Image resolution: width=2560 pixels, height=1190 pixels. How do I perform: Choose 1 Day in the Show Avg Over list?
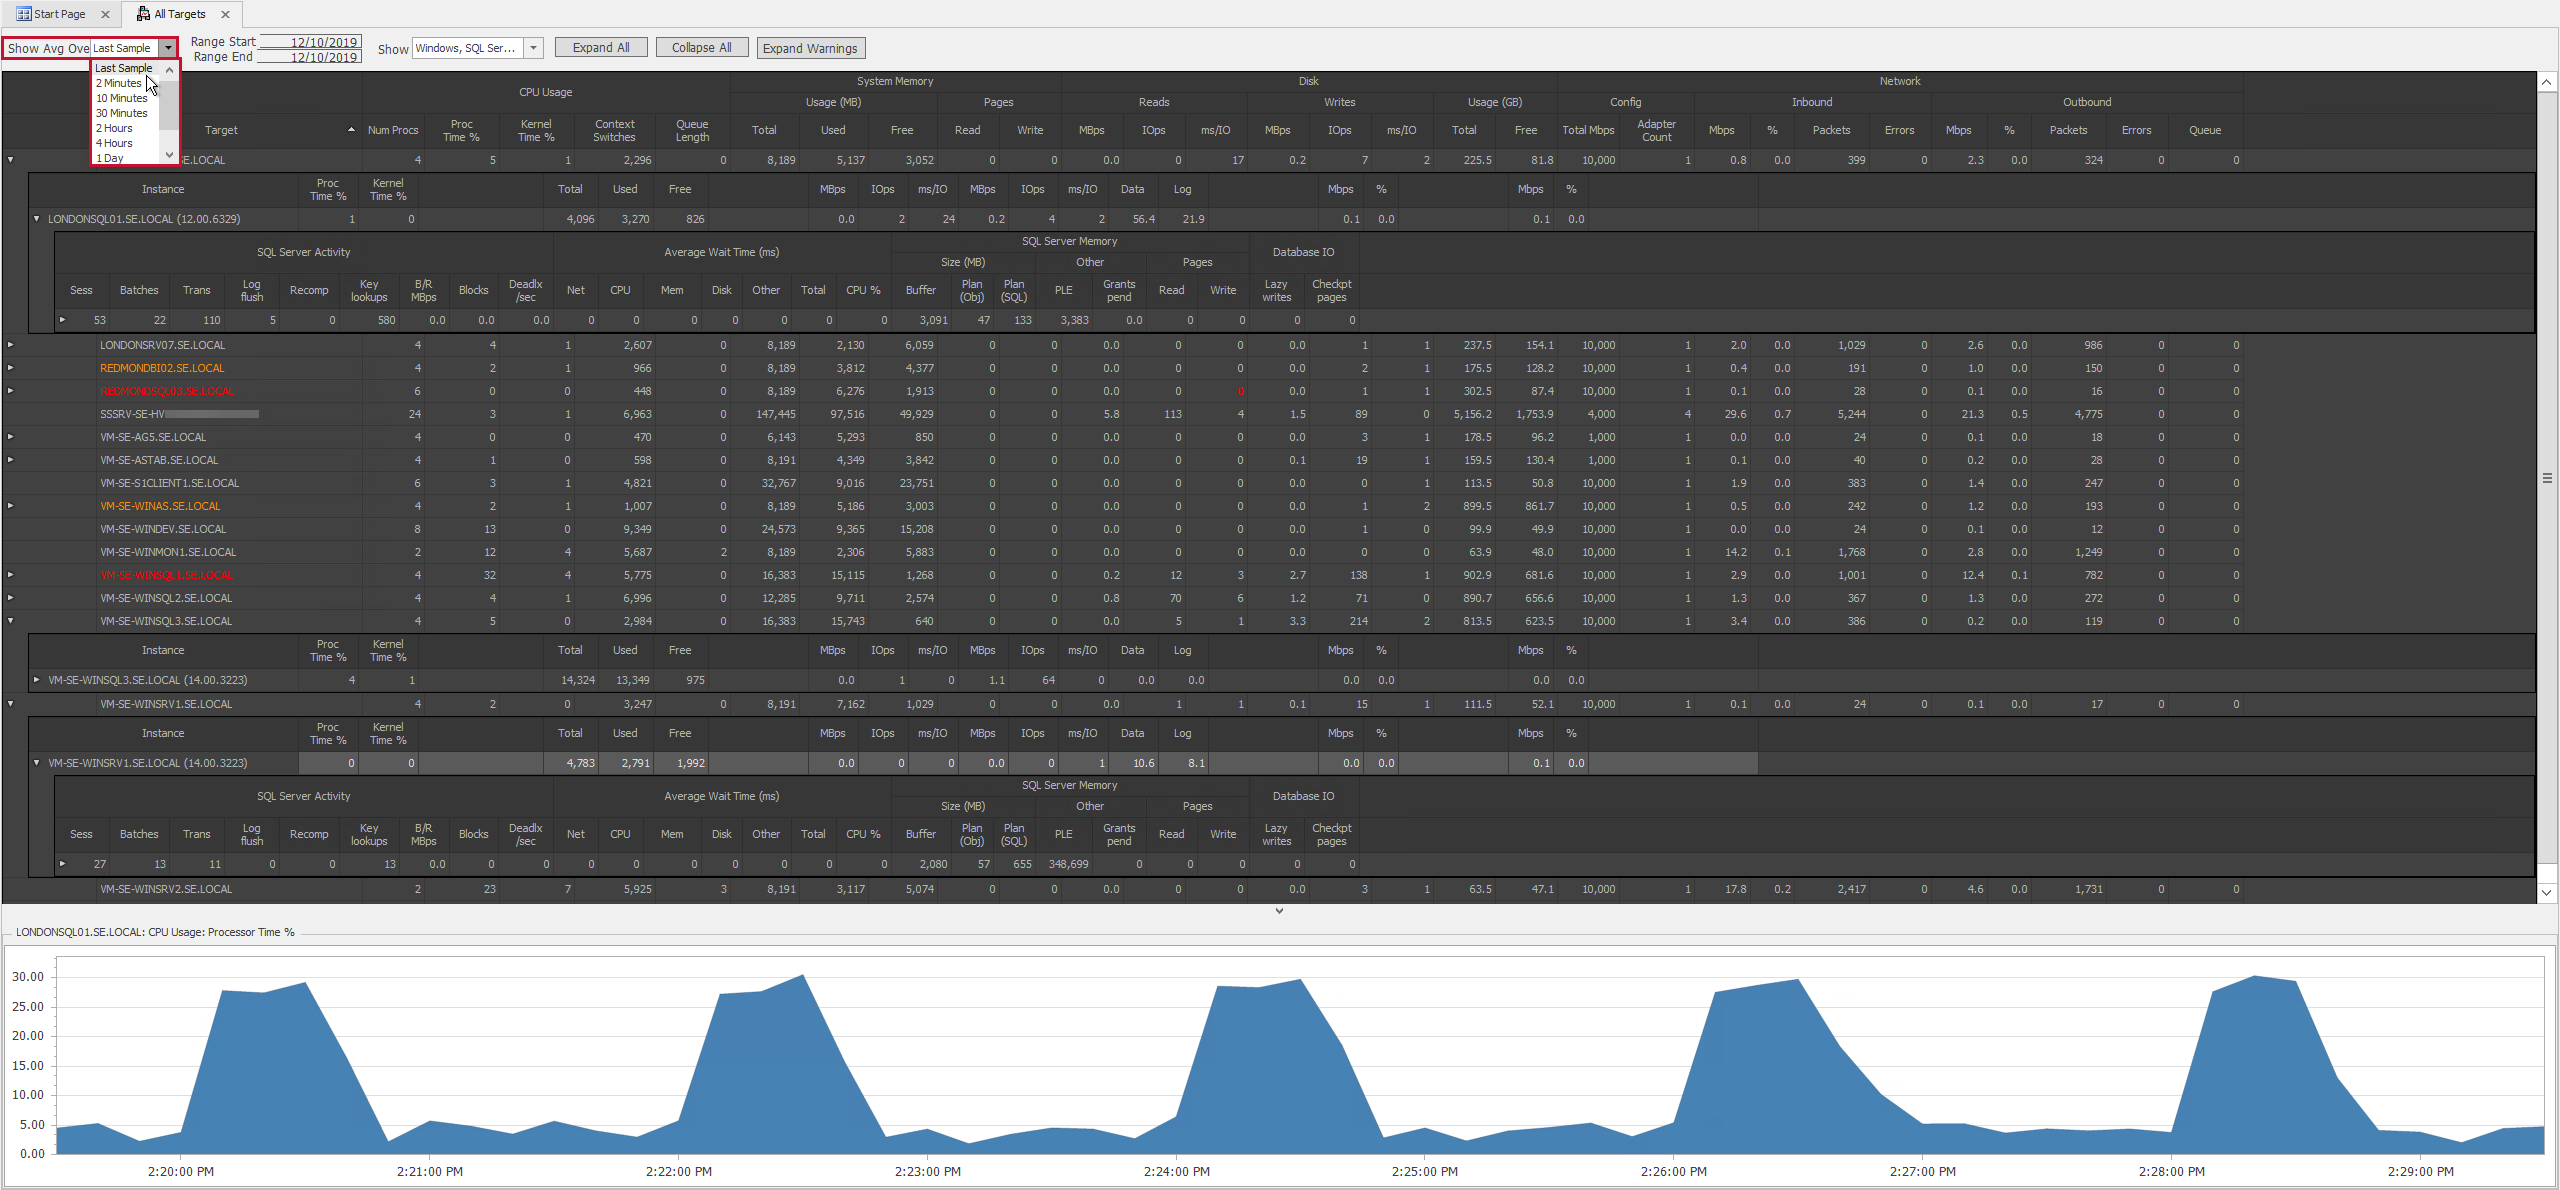tap(111, 157)
